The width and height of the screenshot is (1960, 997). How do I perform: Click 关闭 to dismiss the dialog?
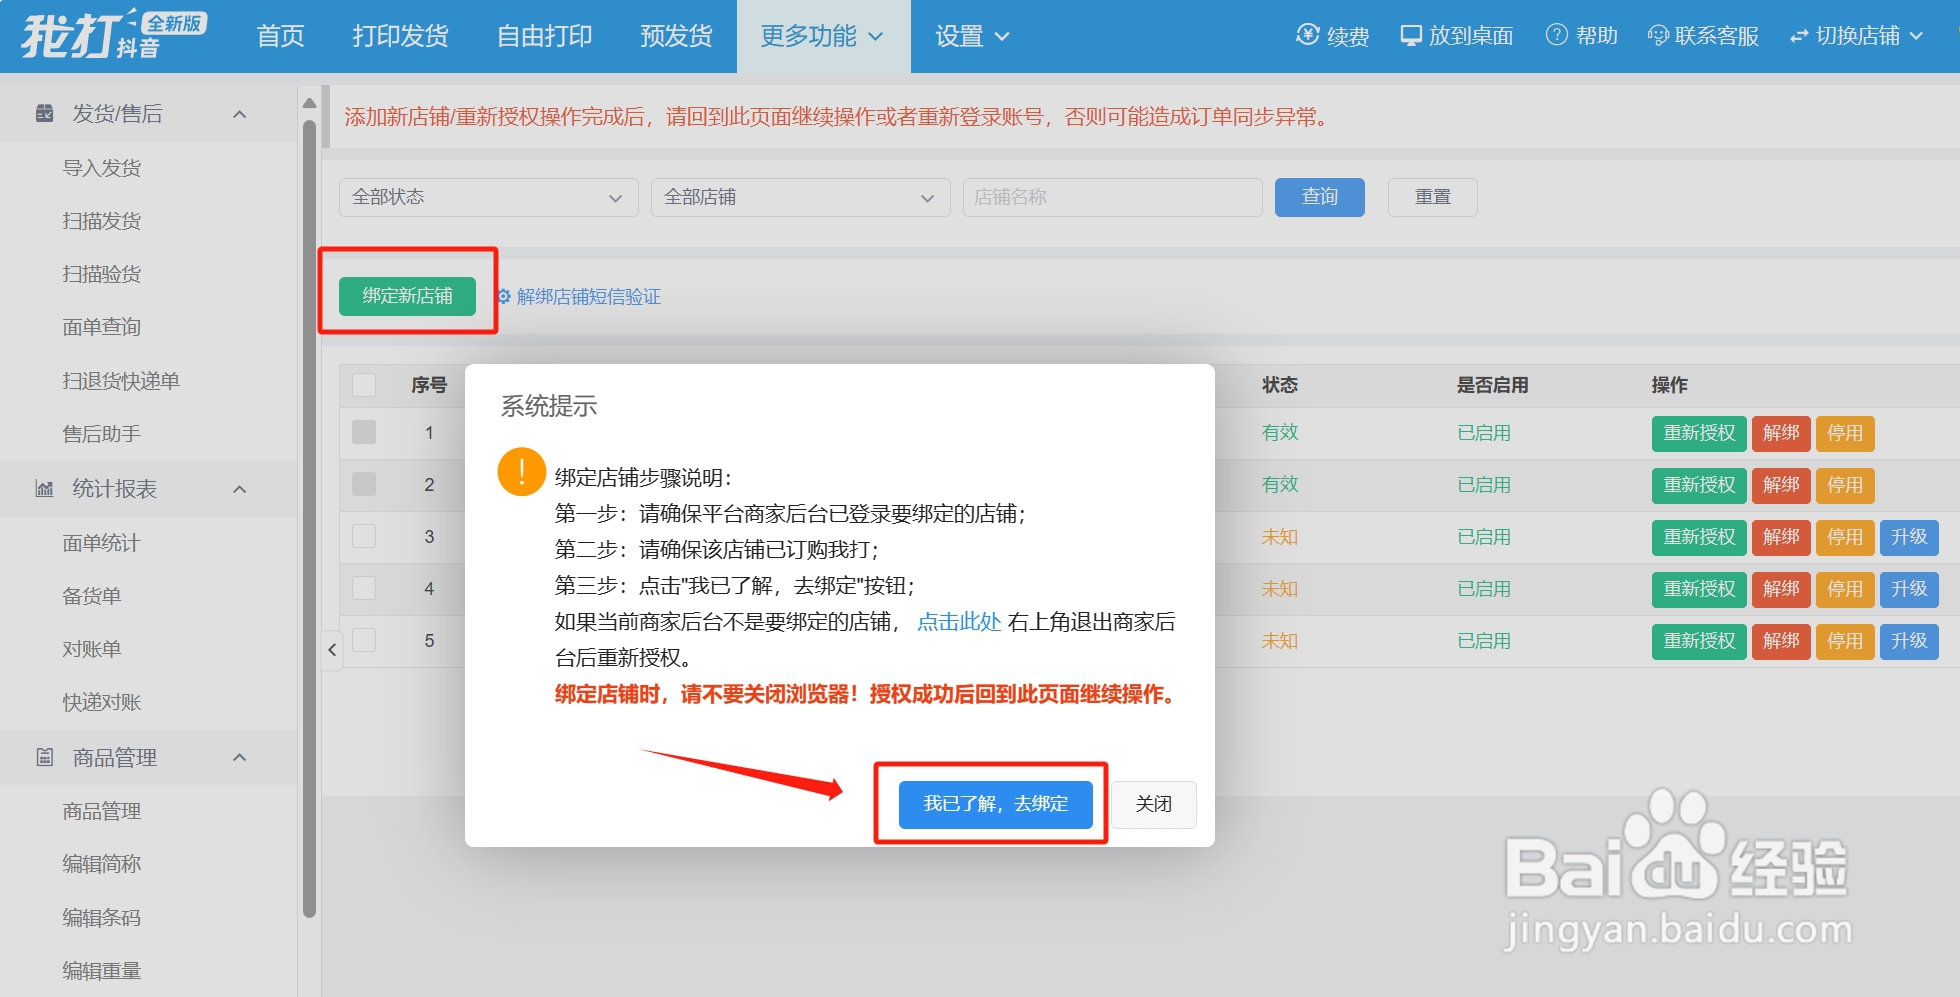coord(1154,804)
